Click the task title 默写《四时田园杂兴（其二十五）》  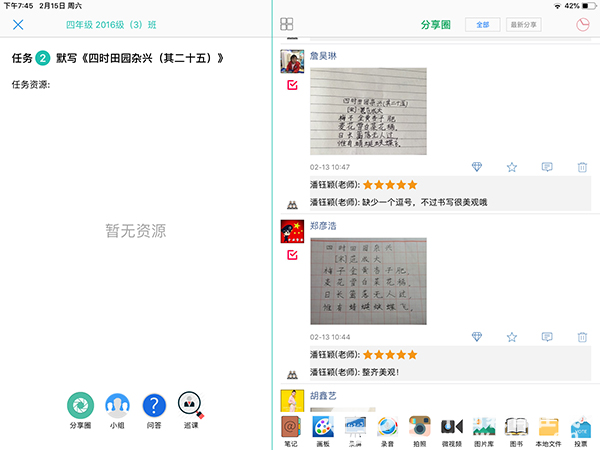point(140,58)
